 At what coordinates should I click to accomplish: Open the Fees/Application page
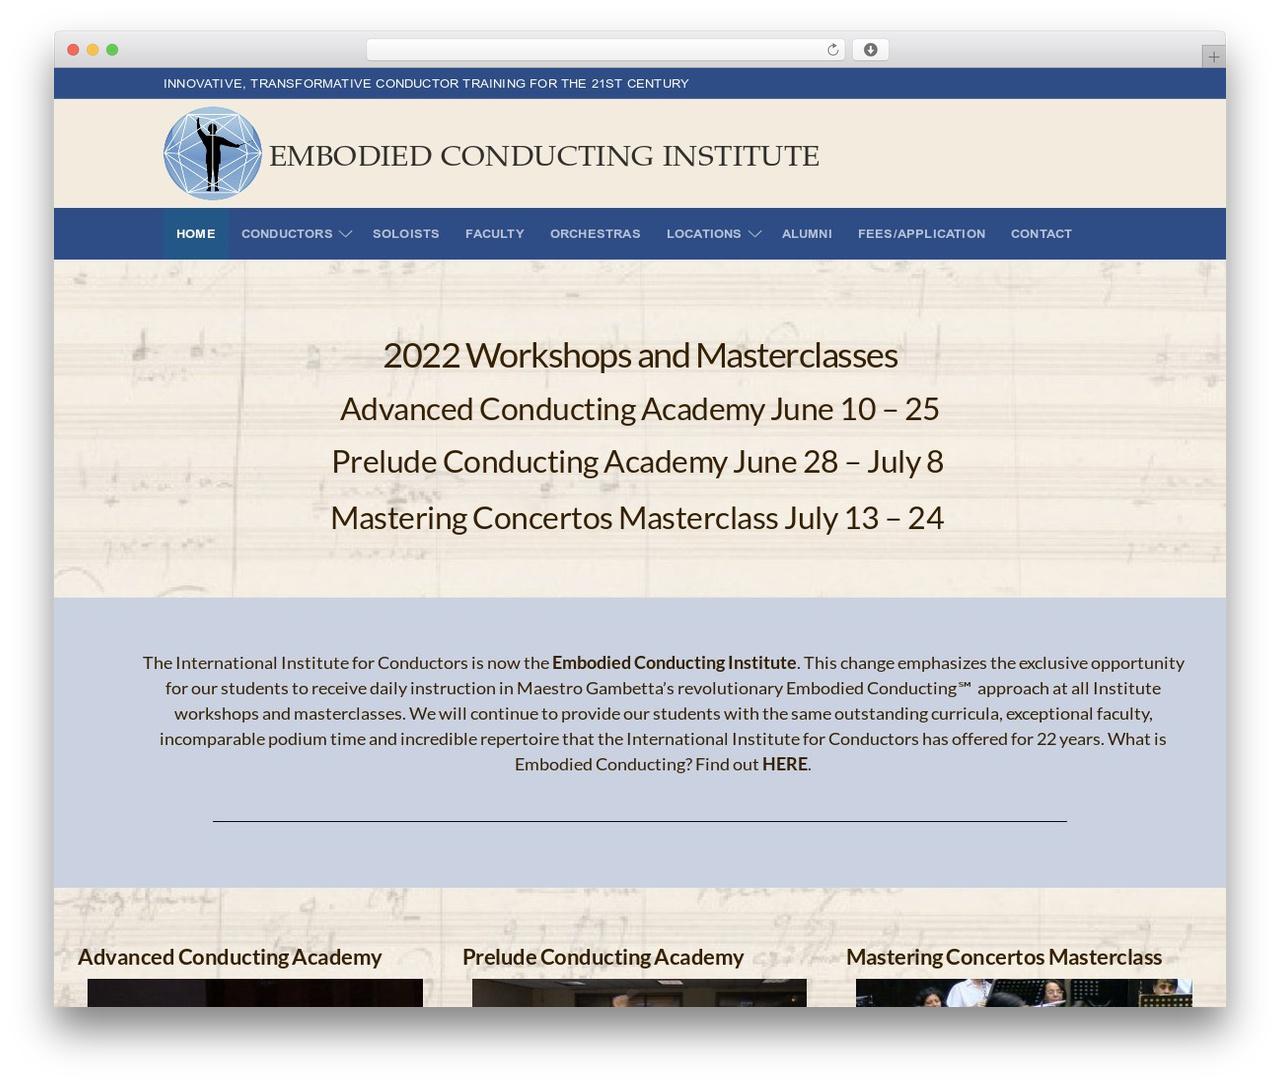pos(922,234)
